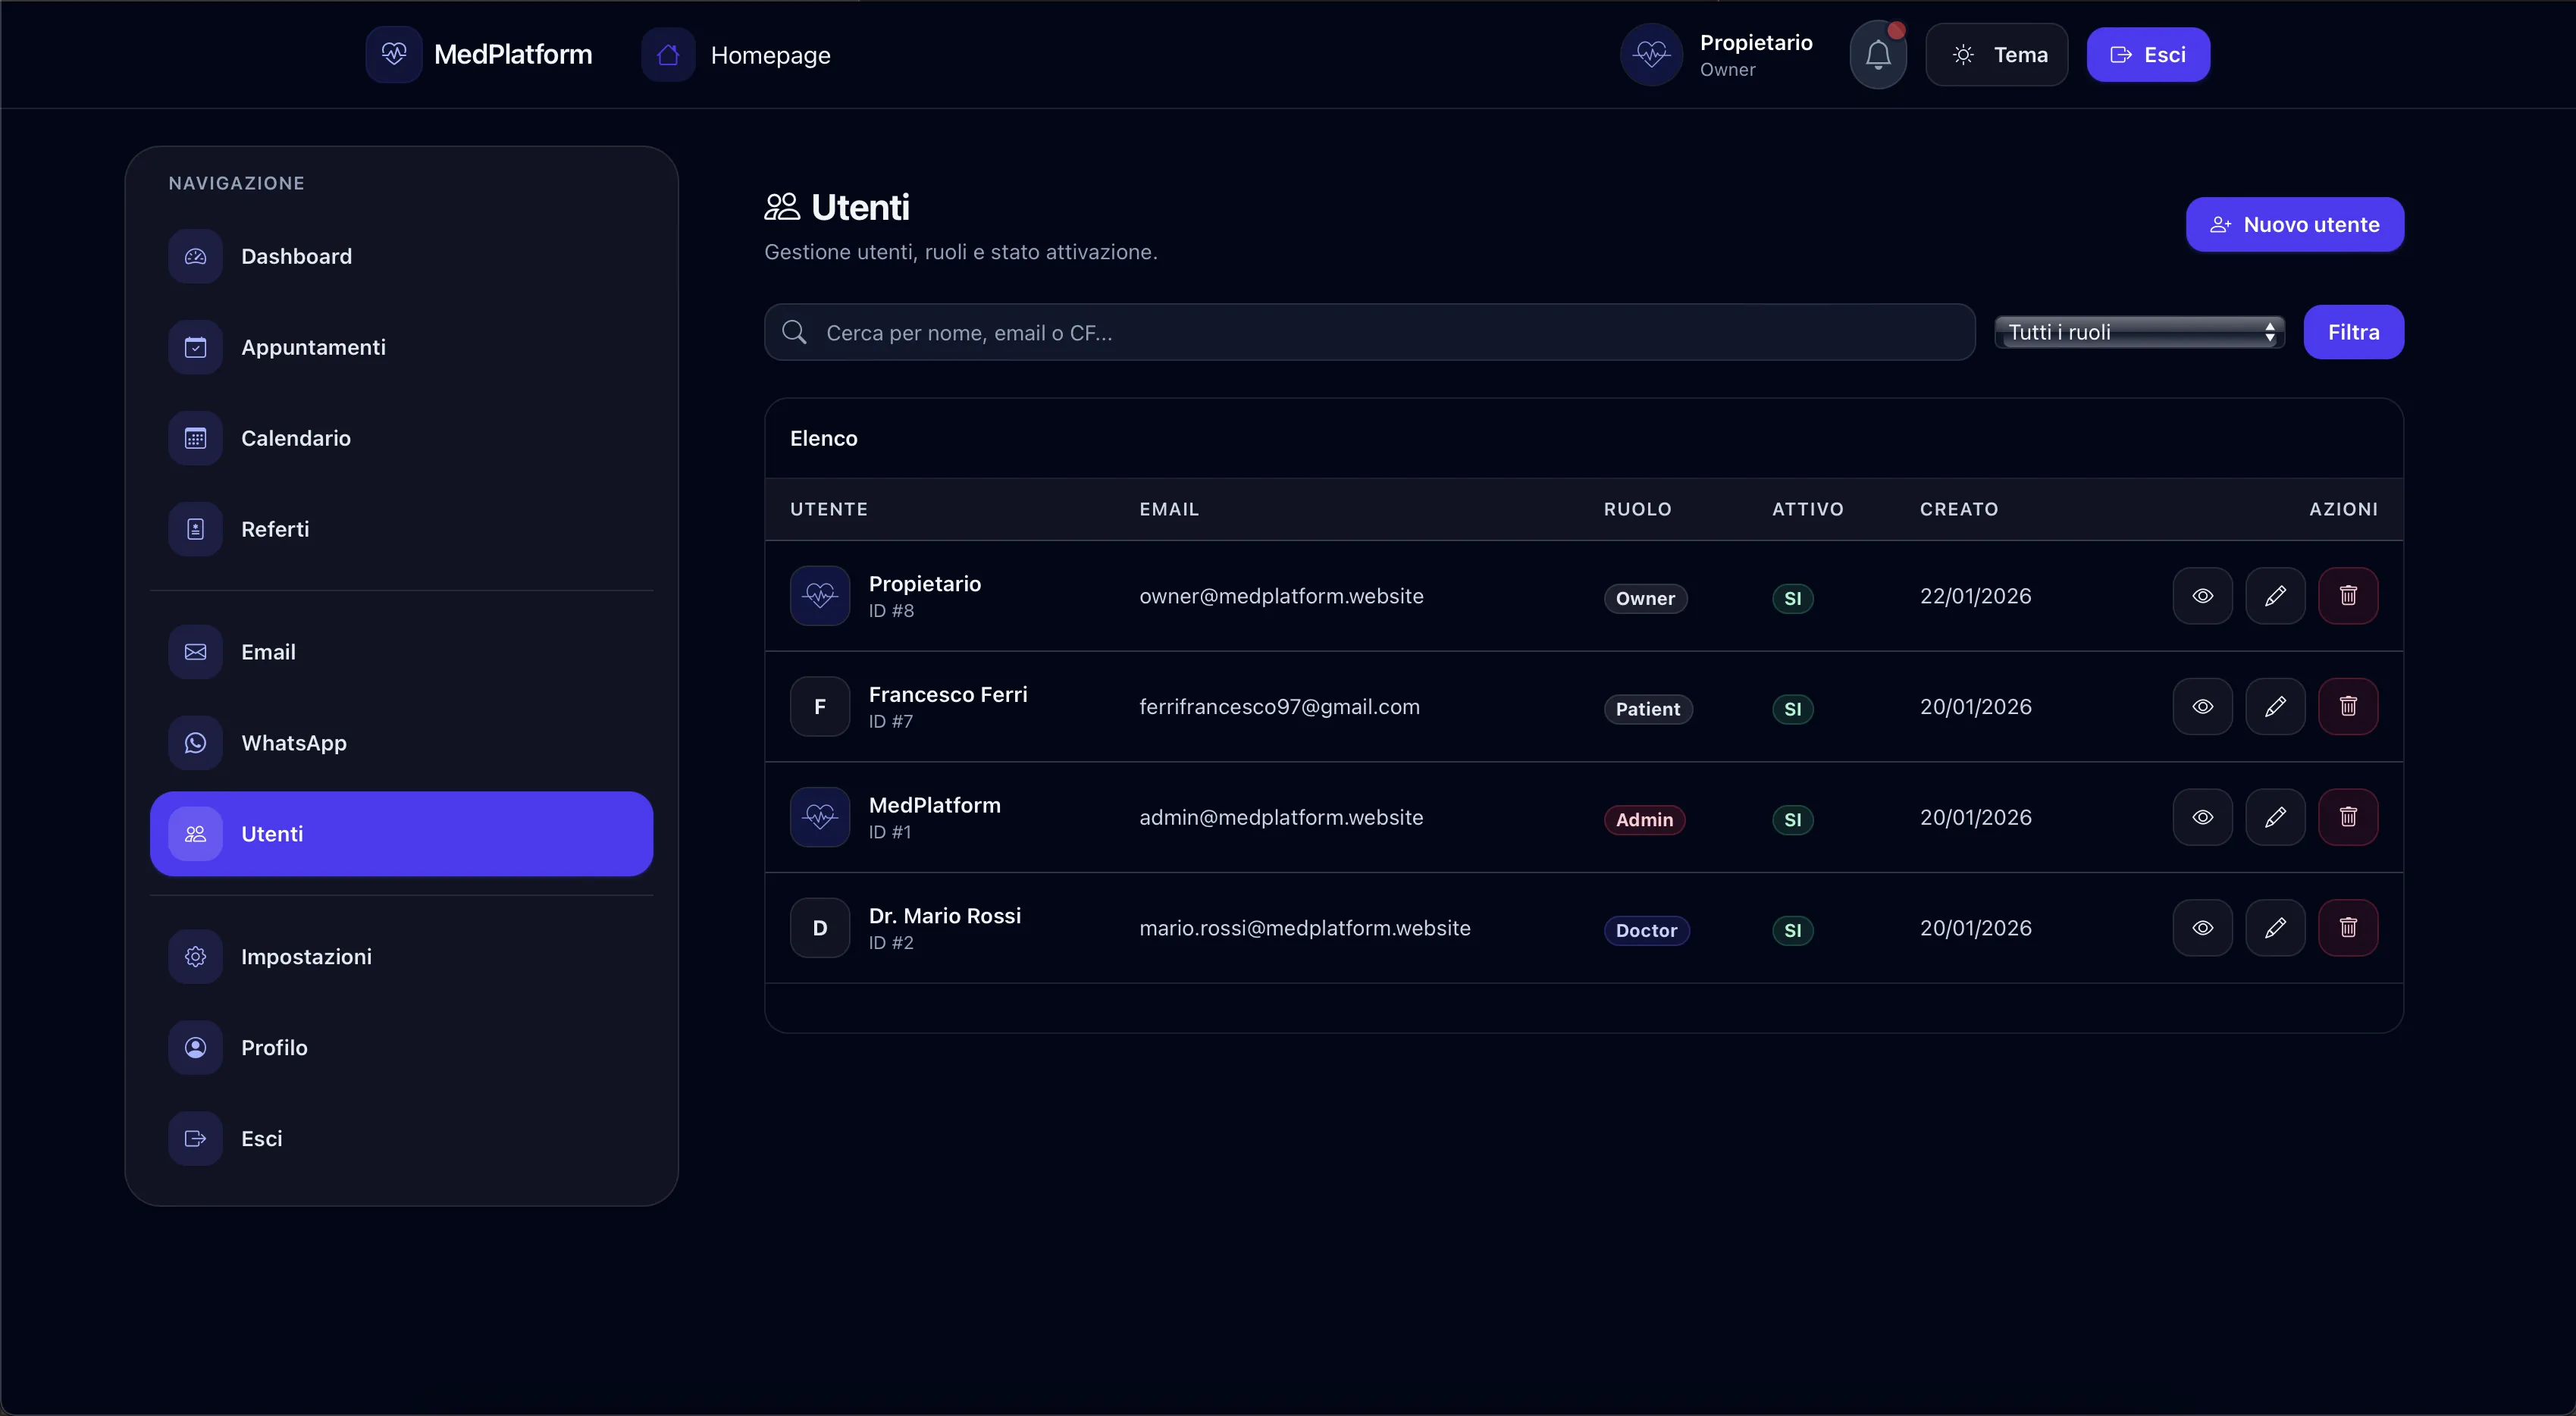Edit Francesco Ferri pencil icon
The height and width of the screenshot is (1416, 2576).
point(2275,707)
